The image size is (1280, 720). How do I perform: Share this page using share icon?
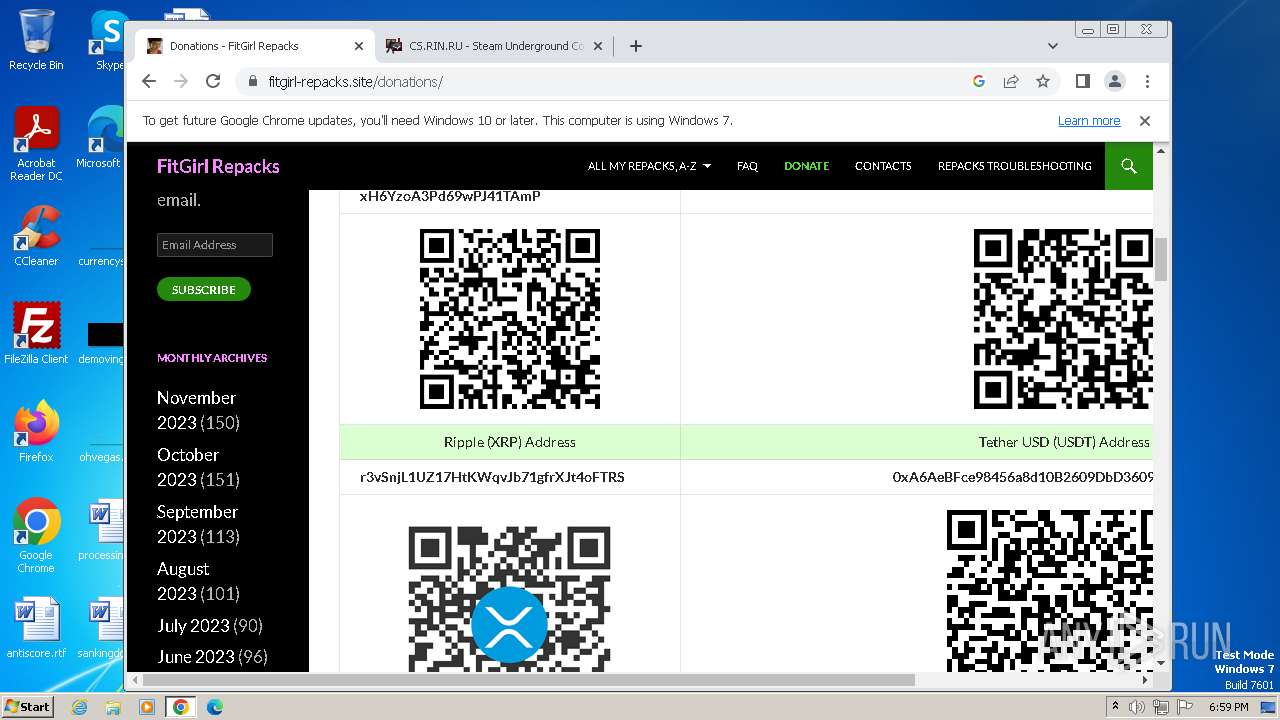1011,81
